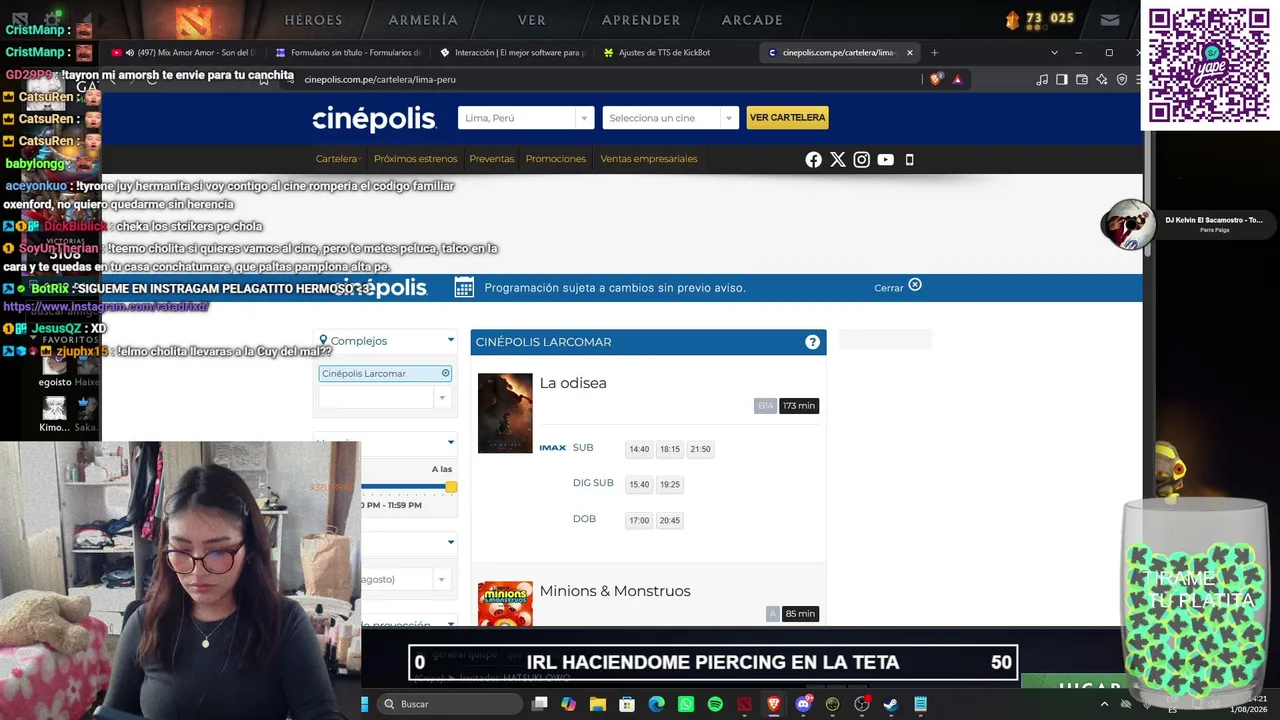The image size is (1280, 720).
Task: Show hidden system tray icons chevron
Action: [1105, 704]
